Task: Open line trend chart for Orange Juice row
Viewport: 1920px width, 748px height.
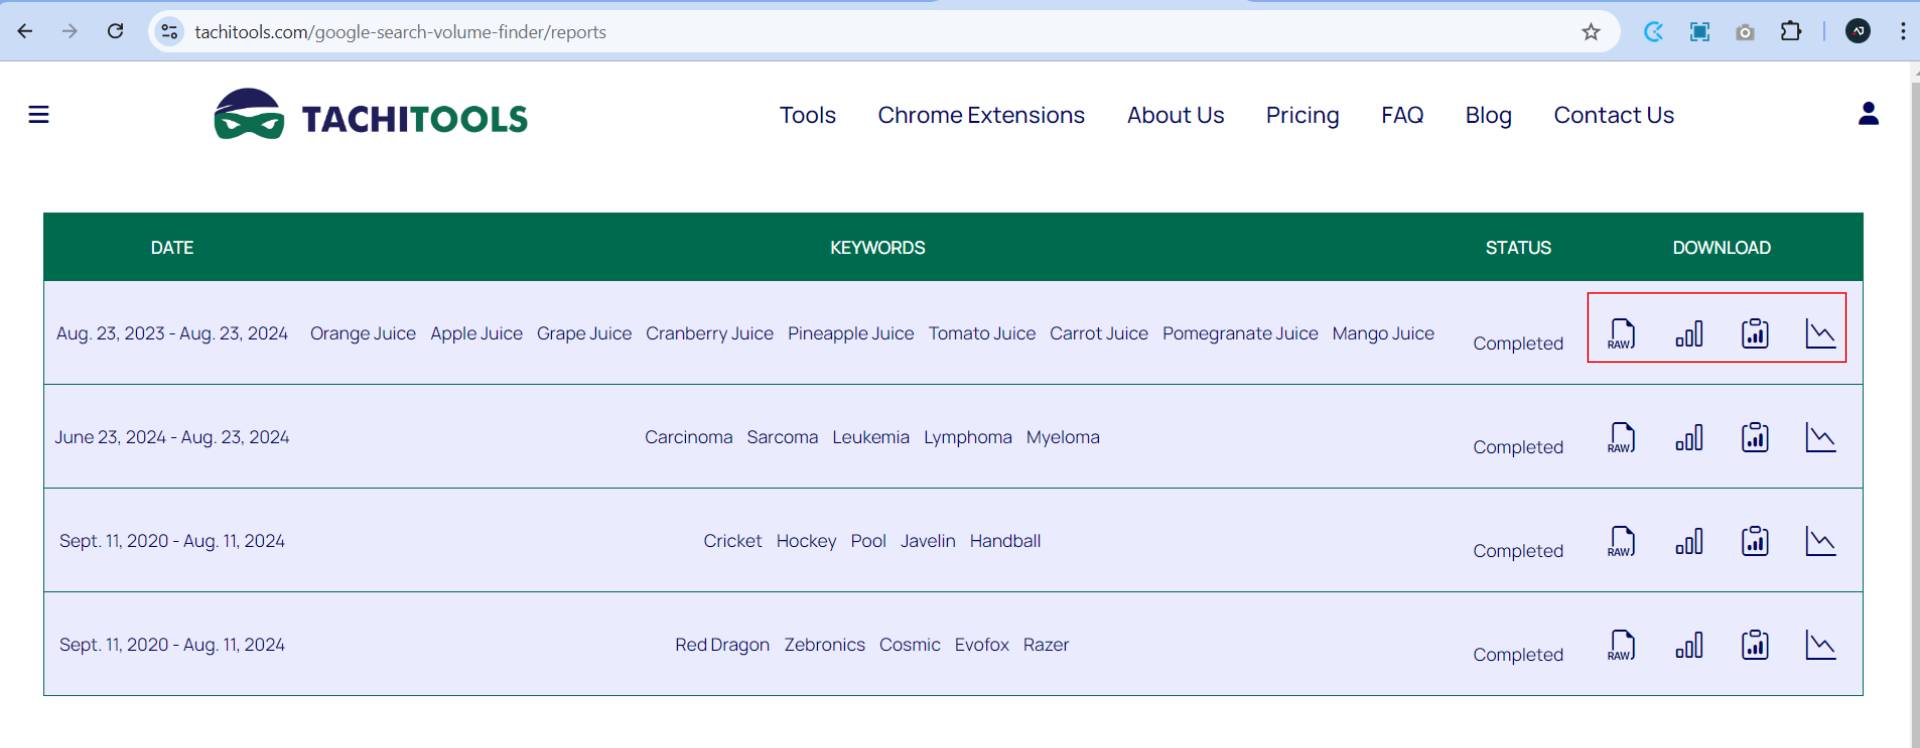Action: (1820, 333)
